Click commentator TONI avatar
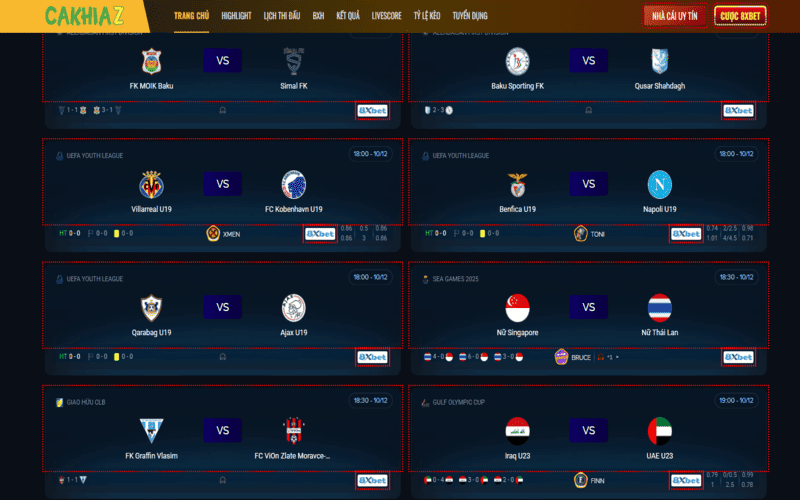 click(x=581, y=234)
